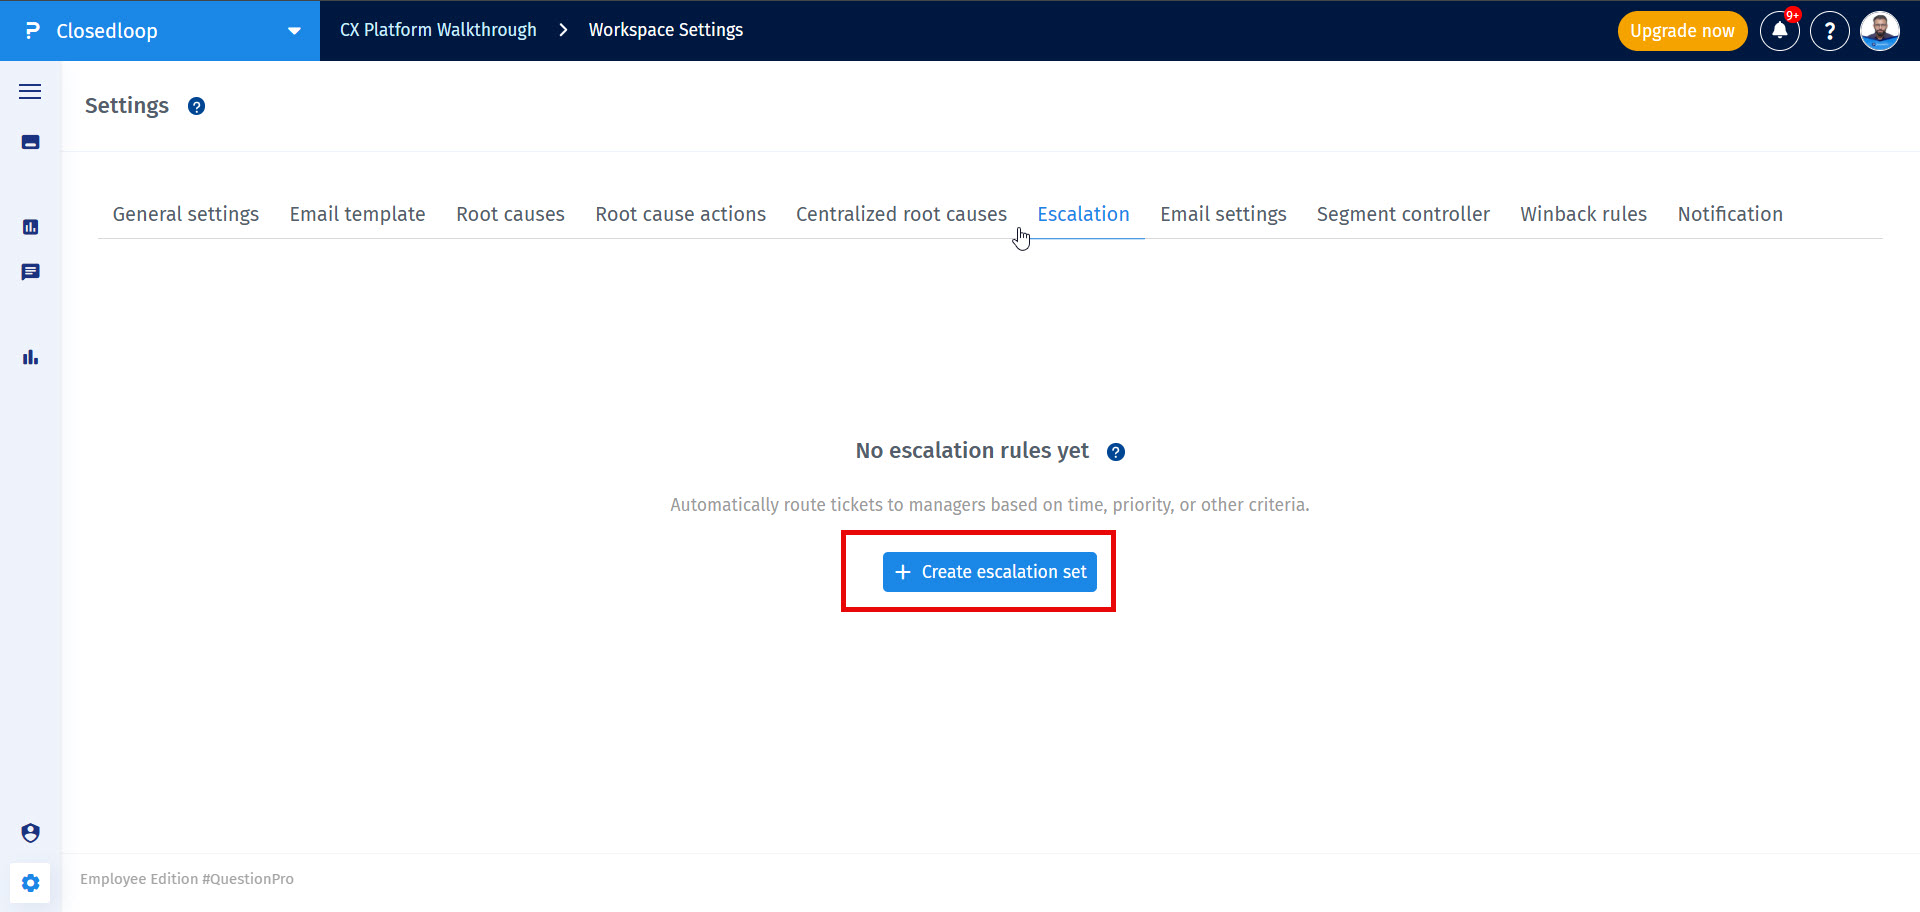This screenshot has width=1920, height=912.
Task: Open the hamburger menu in the sidebar
Action: point(30,92)
